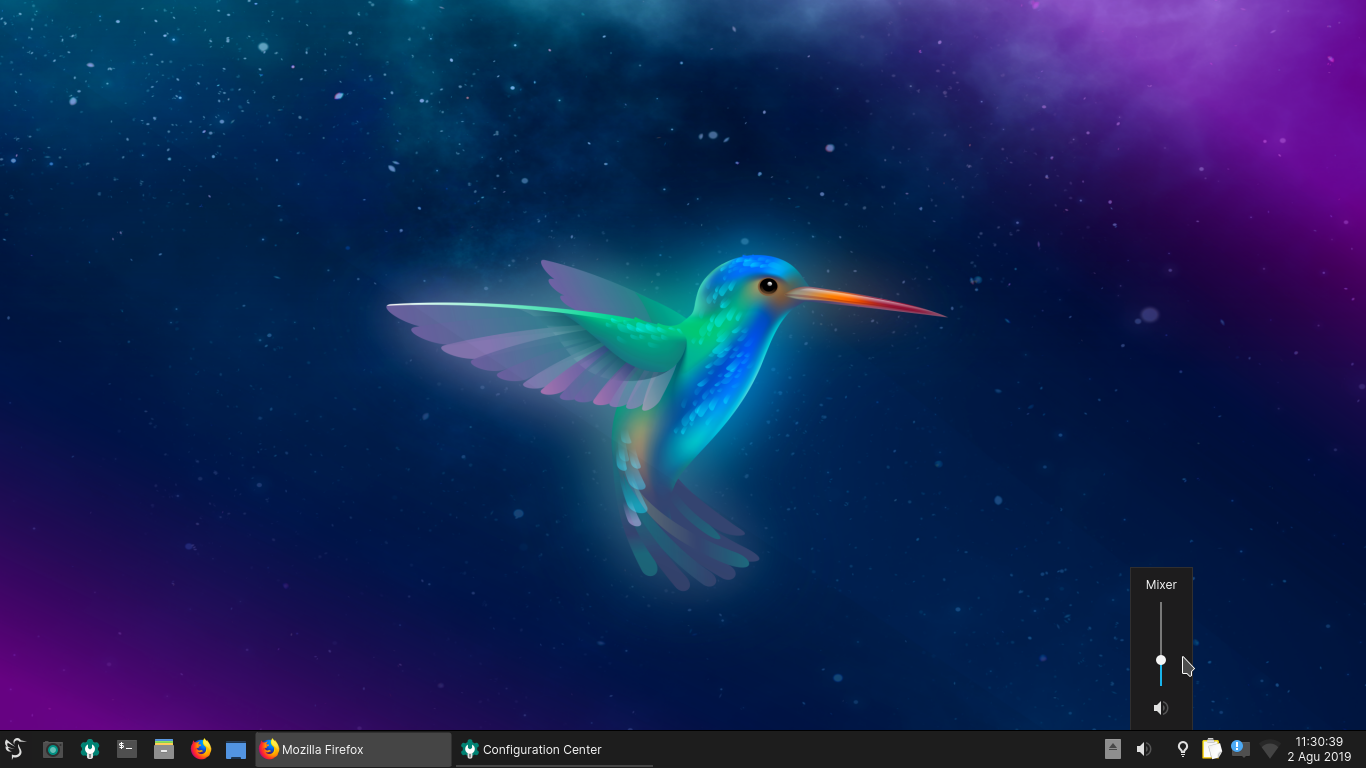Open removable devices eject tray icon

coord(1113,749)
